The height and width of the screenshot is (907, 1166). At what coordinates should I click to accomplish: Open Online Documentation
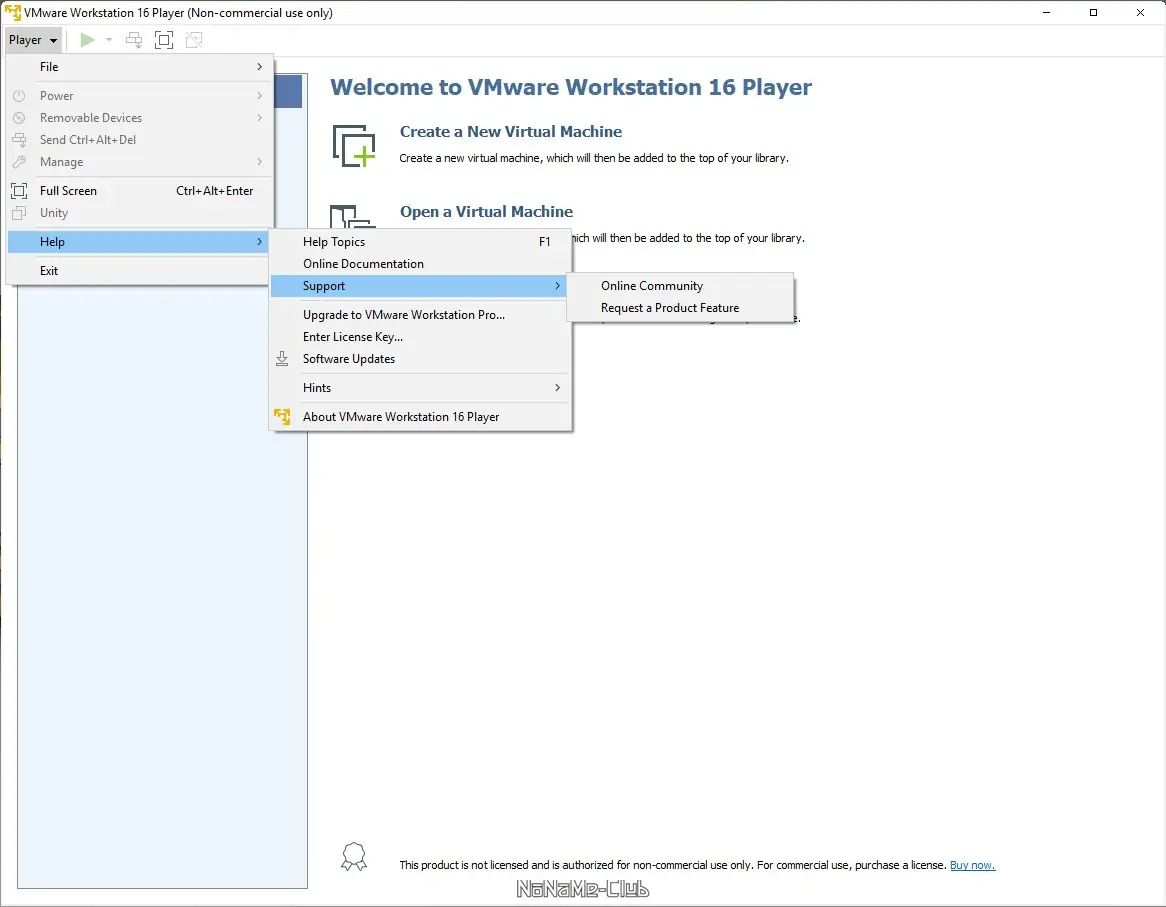tap(421, 264)
